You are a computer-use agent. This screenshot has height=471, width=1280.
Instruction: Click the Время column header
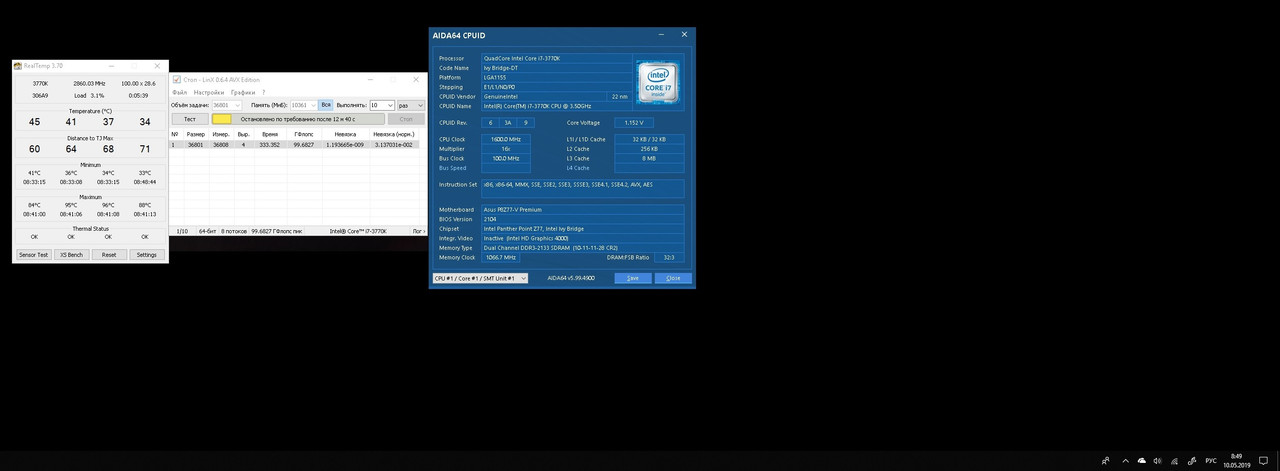point(270,134)
